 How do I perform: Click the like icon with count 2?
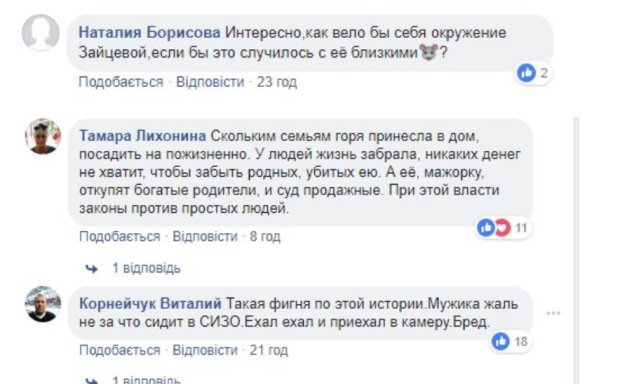(526, 73)
